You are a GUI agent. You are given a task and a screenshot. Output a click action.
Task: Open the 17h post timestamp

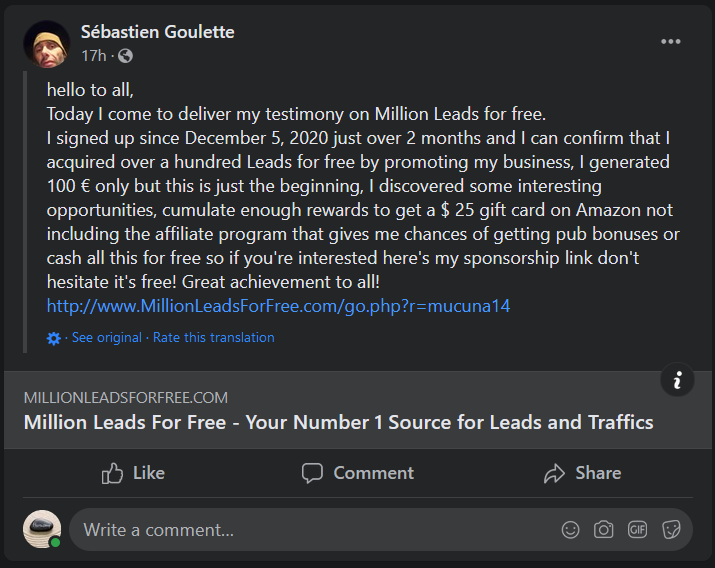click(x=94, y=56)
